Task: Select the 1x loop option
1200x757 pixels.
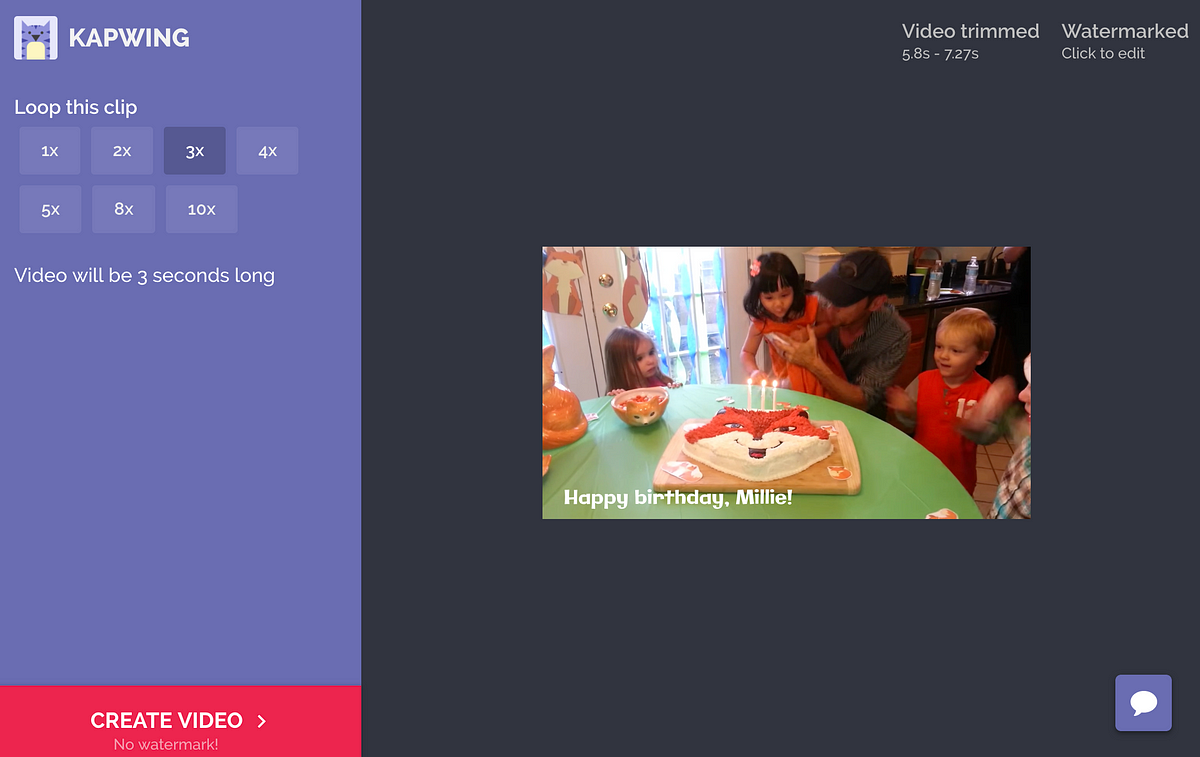Action: click(50, 151)
